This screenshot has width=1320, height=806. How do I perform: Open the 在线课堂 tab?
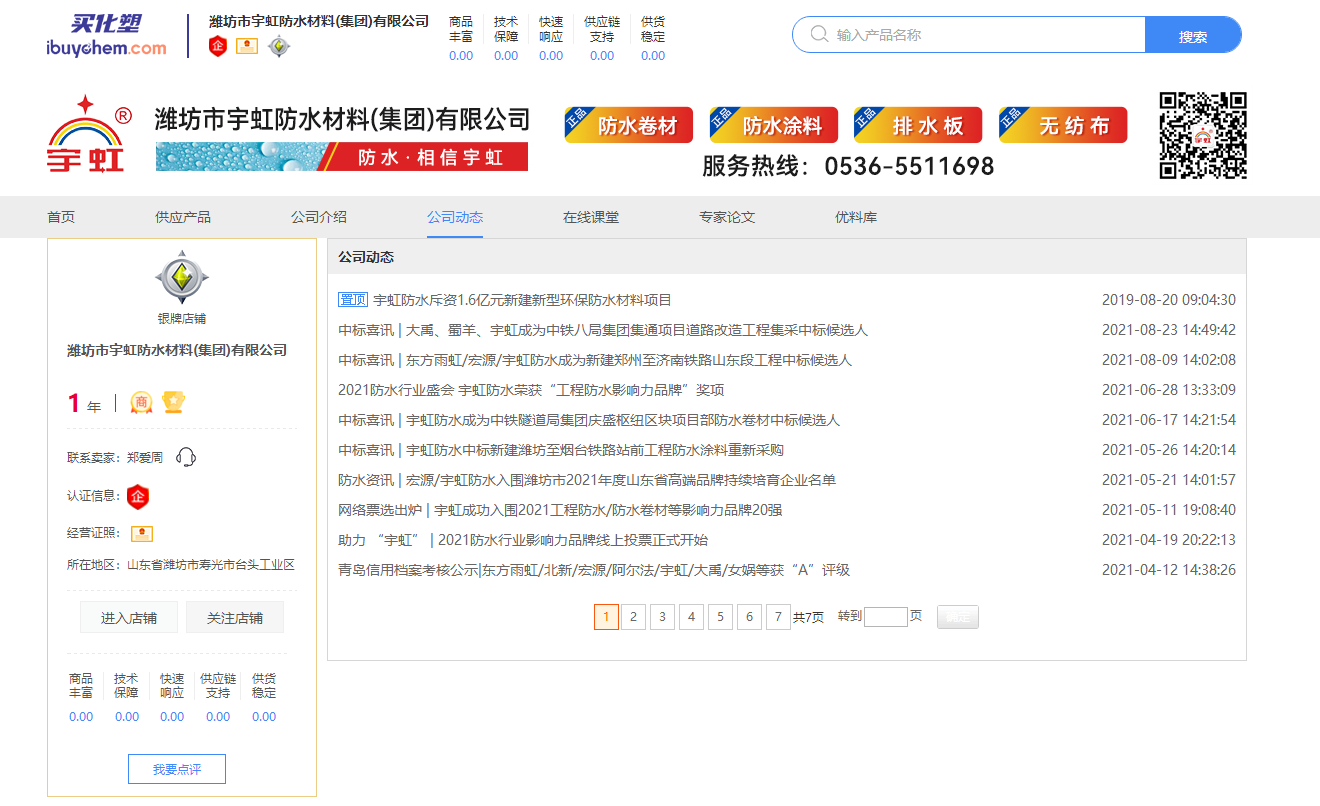[591, 217]
